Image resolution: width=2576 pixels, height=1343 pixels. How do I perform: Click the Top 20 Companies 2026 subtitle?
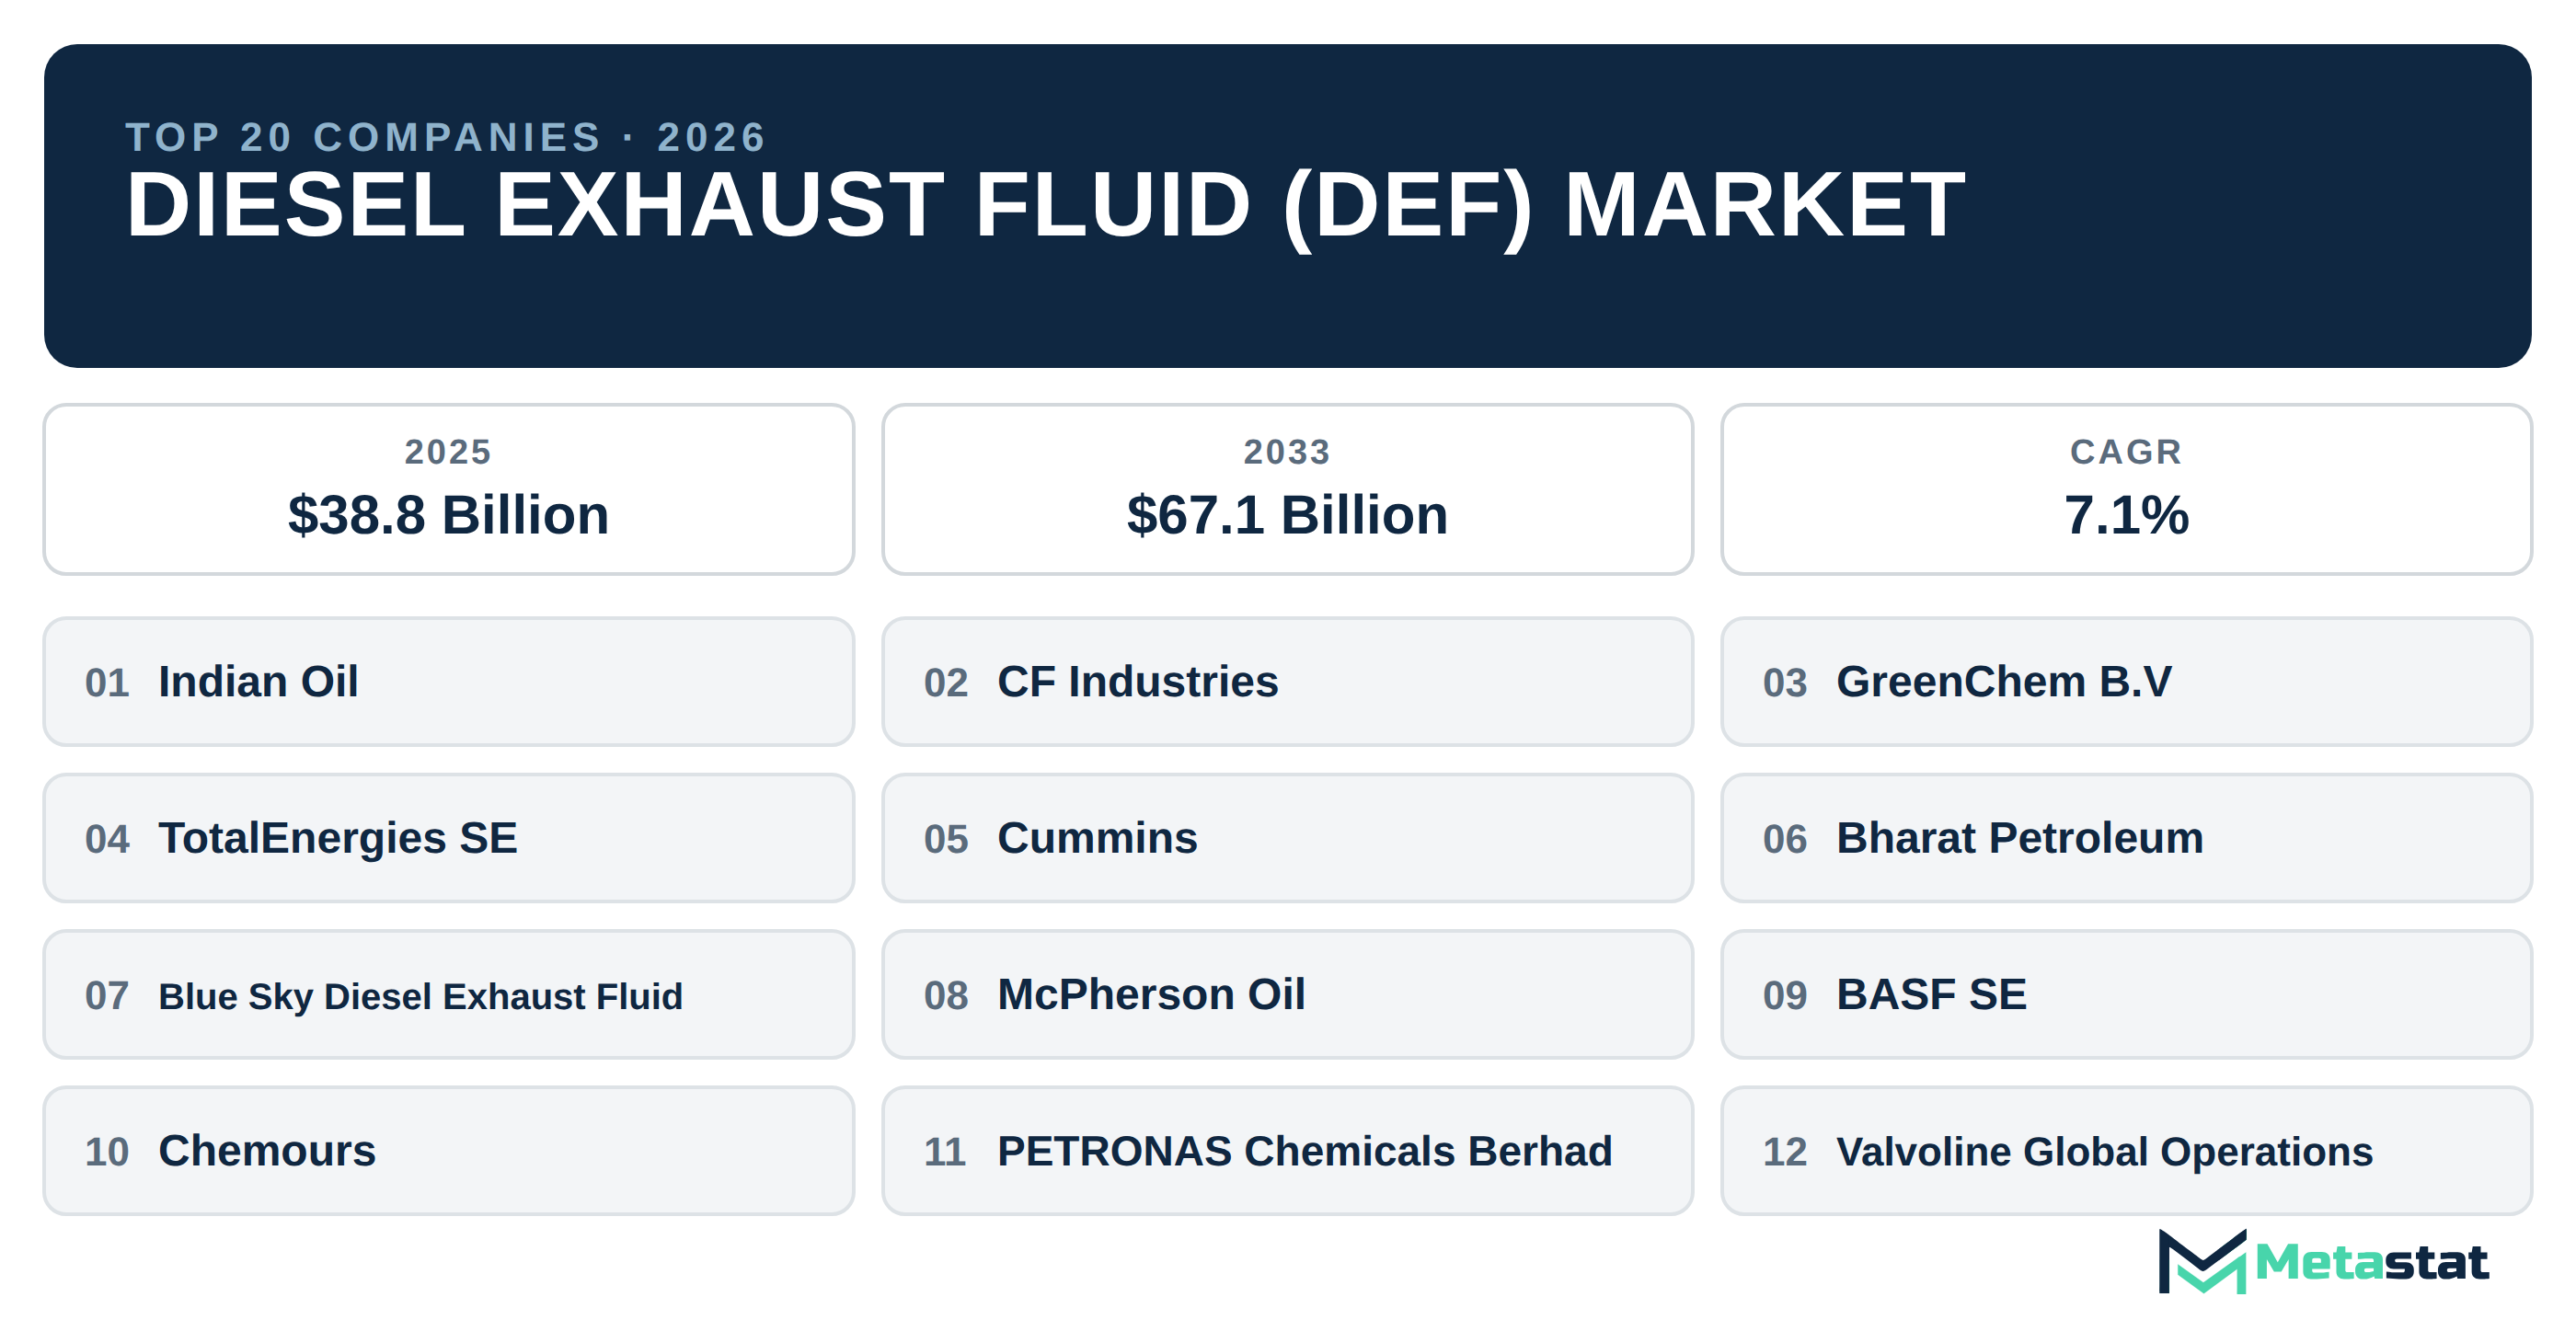point(446,137)
